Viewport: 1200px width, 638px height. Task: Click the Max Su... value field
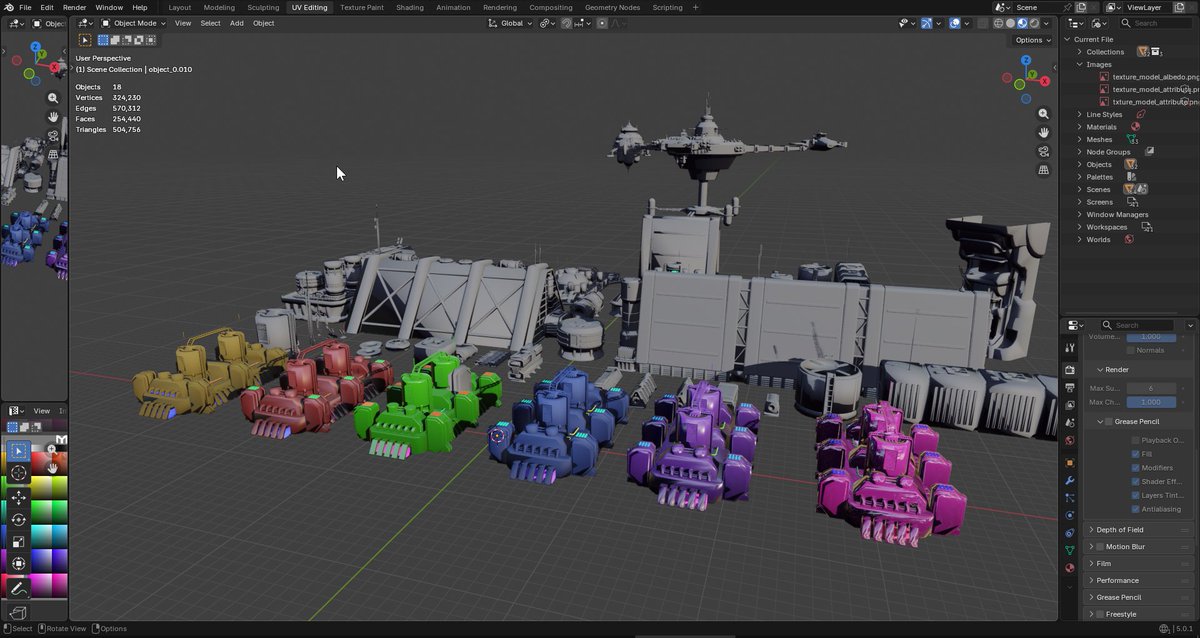(x=1151, y=388)
